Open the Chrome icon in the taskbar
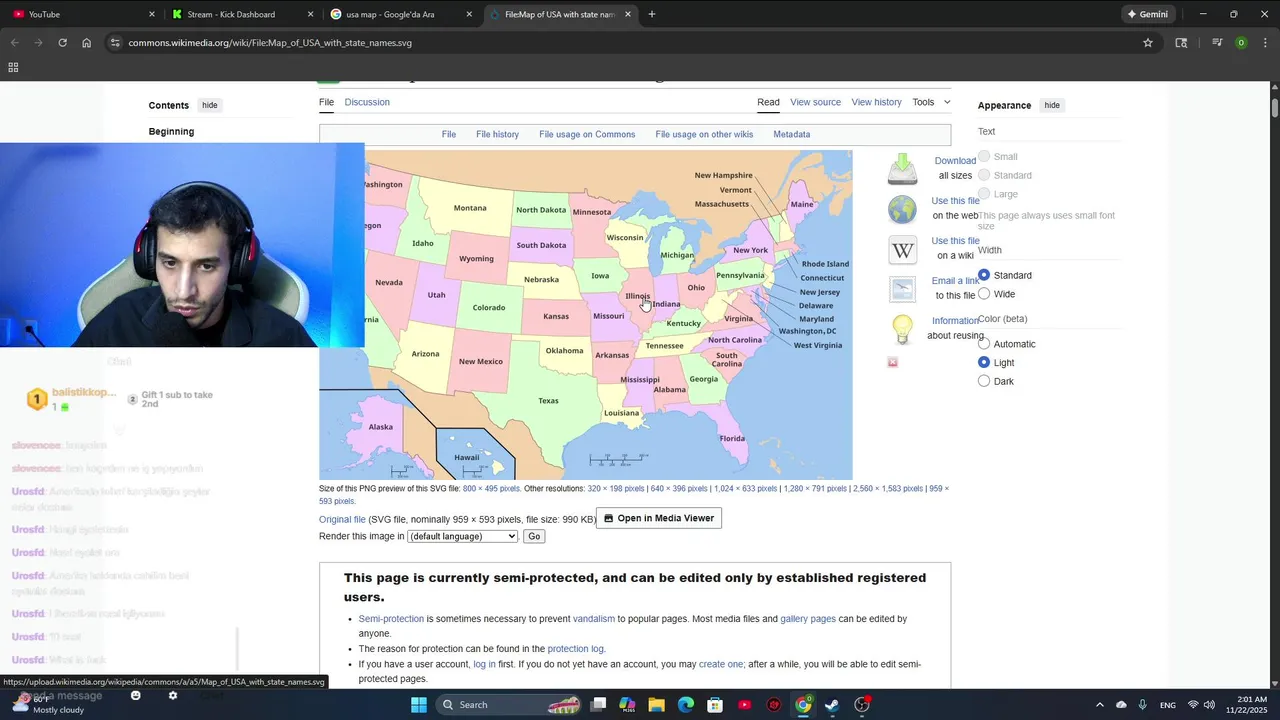This screenshot has height=720, width=1280. (803, 705)
